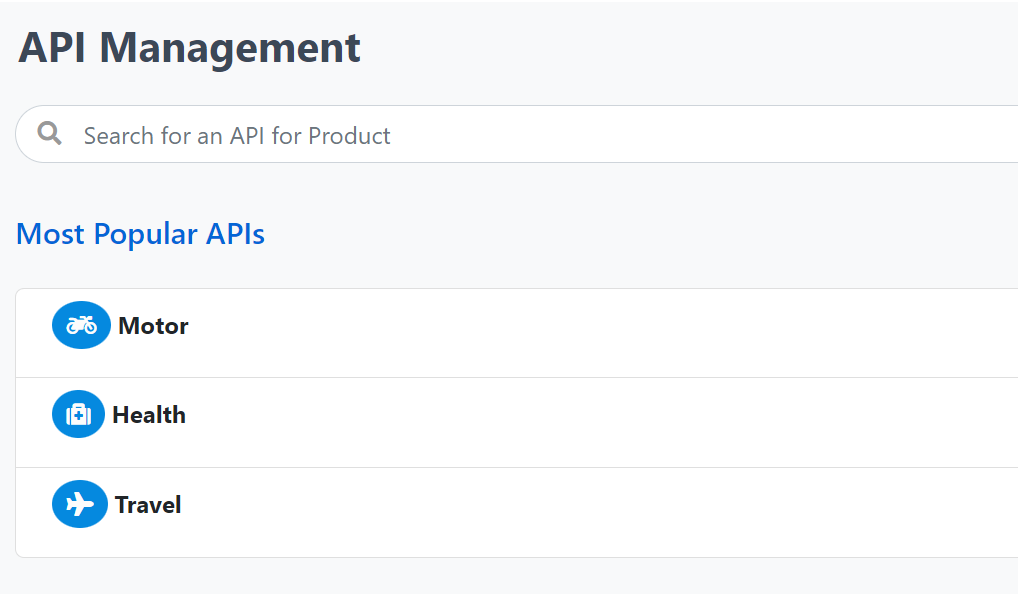Click the magnifying glass search icon
Screen dimensions: 1018x598
pos(49,133)
